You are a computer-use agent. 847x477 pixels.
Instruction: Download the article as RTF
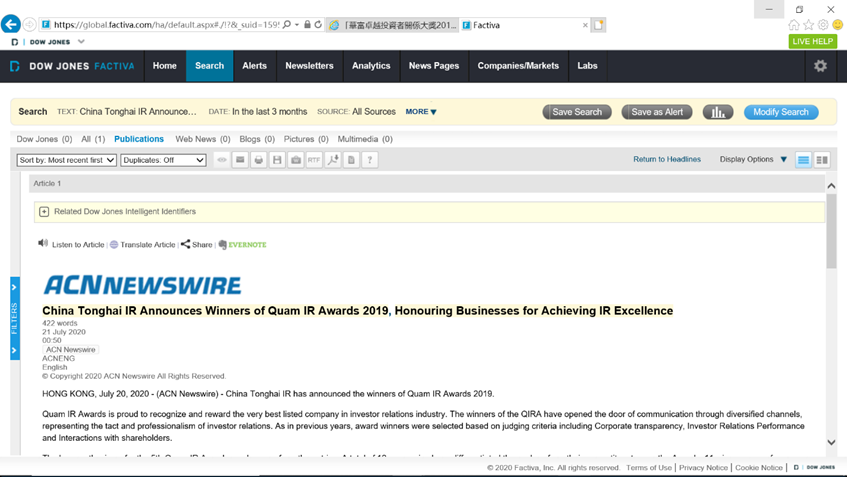point(314,160)
